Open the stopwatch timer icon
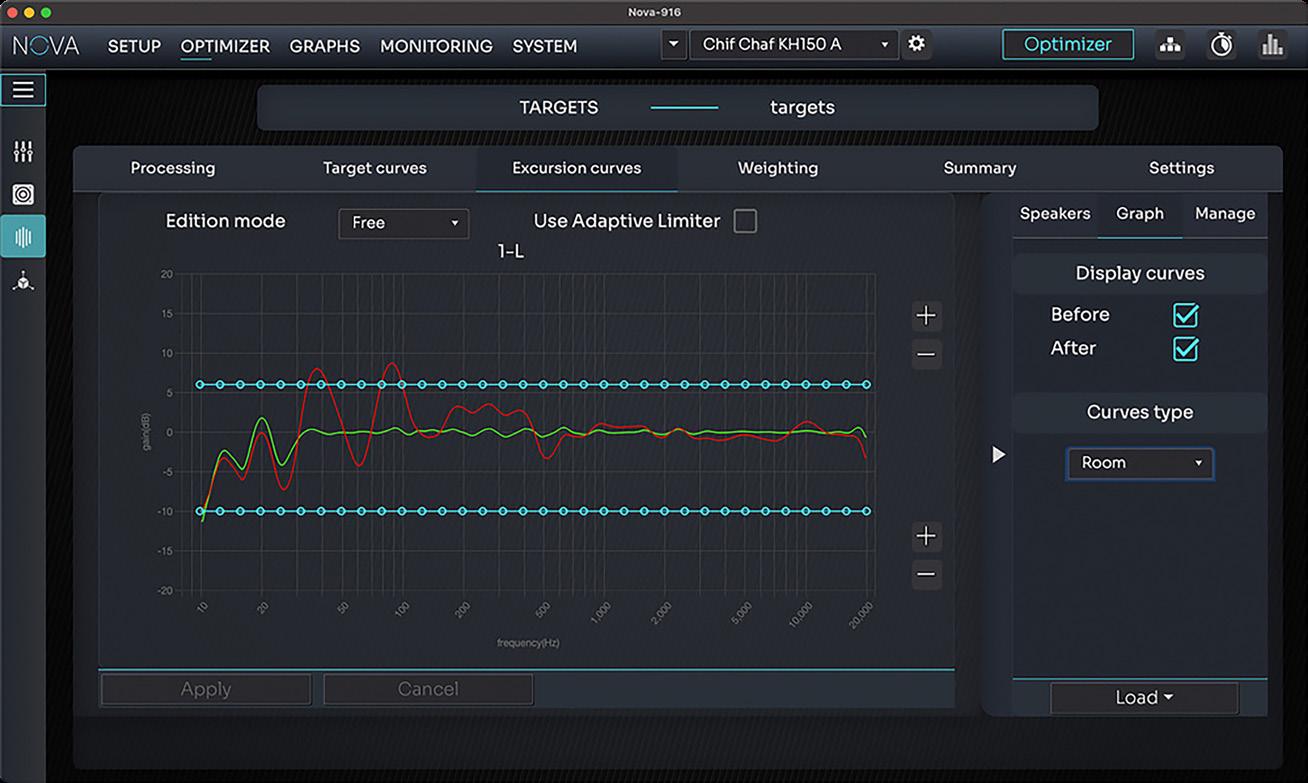Screen dimensions: 1308x783 [1221, 45]
